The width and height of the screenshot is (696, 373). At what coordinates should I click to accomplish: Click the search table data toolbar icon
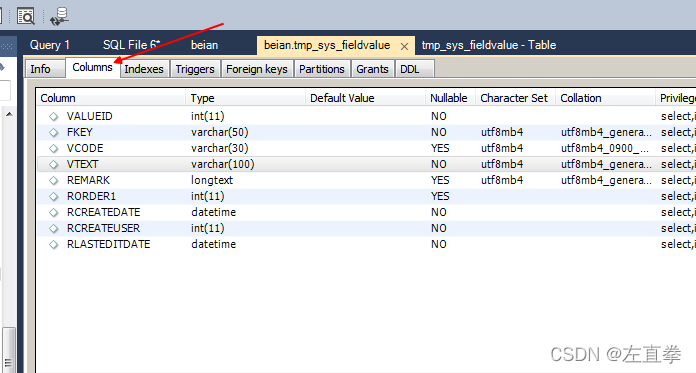pyautogui.click(x=26, y=16)
